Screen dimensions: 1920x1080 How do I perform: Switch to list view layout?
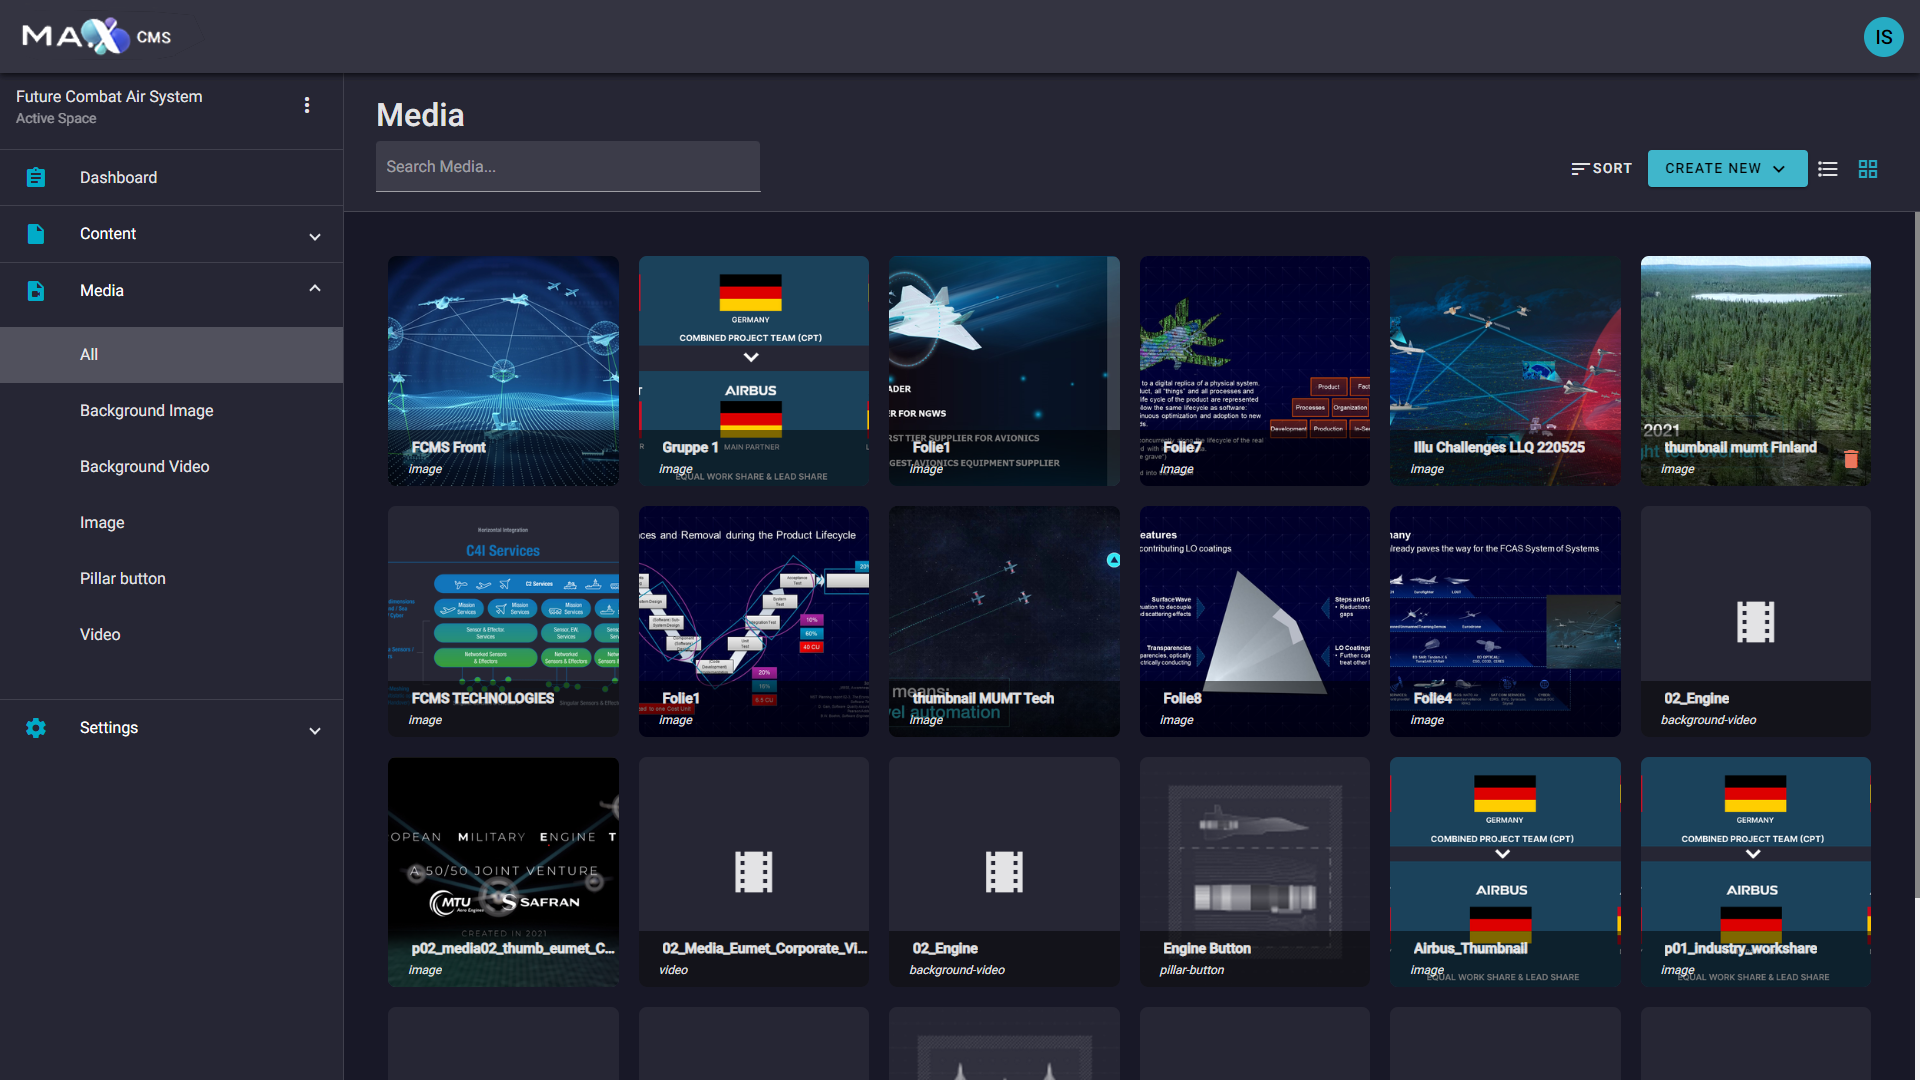[x=1828, y=169]
